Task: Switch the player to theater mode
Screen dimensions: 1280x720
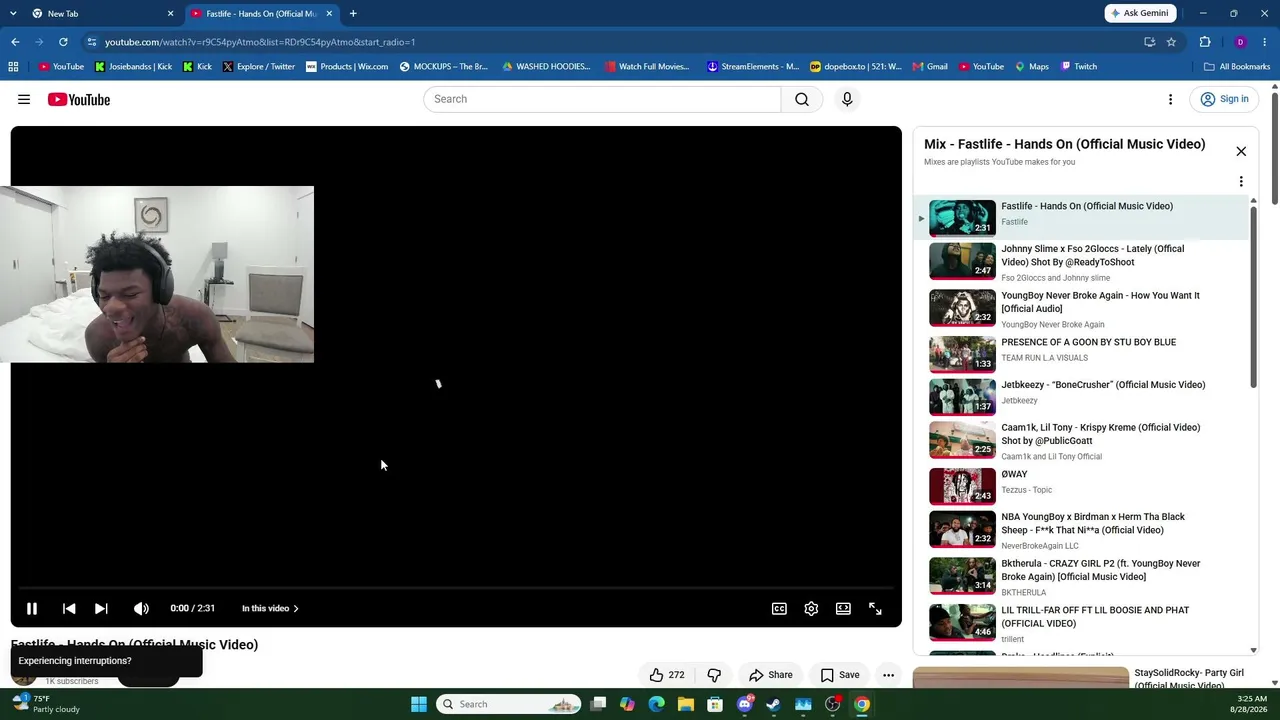Action: click(x=843, y=608)
